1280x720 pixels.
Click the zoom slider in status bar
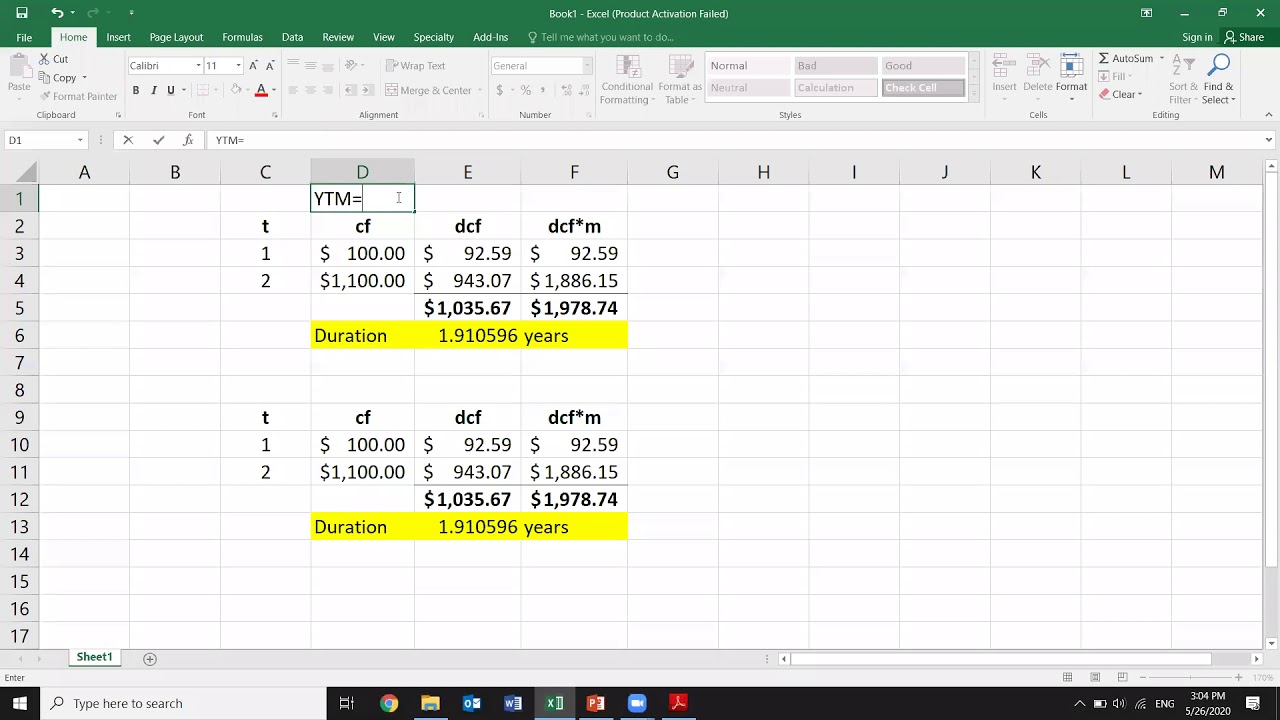tap(1190, 677)
